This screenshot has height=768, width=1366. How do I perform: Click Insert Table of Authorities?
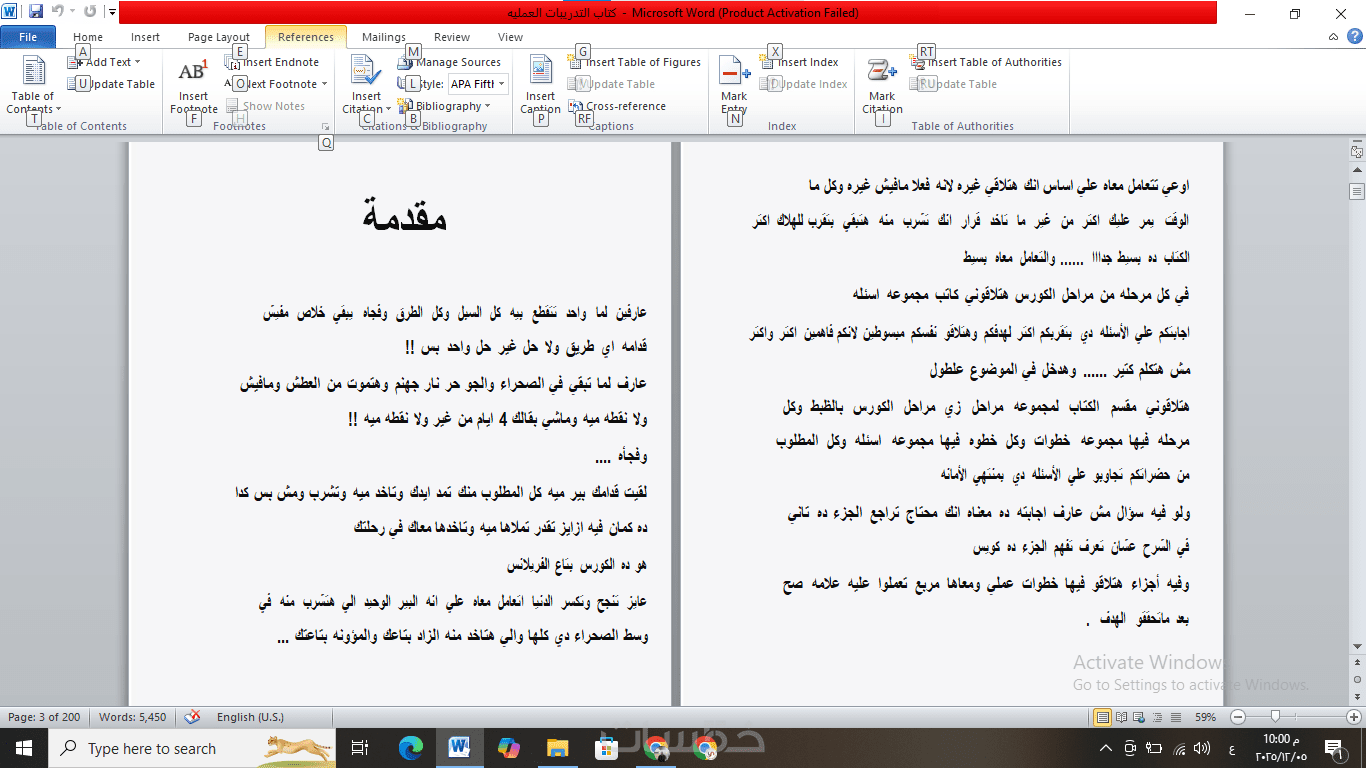click(x=985, y=62)
